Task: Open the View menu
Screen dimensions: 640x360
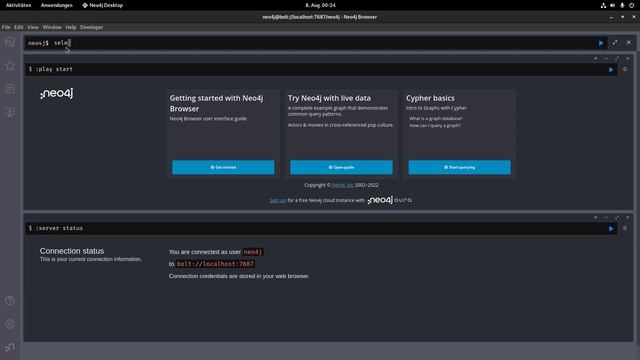Action: pyautogui.click(x=33, y=27)
